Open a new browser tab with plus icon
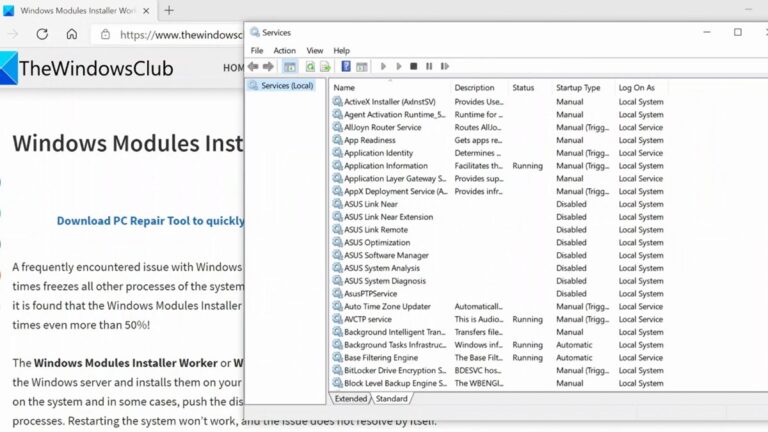 click(169, 10)
